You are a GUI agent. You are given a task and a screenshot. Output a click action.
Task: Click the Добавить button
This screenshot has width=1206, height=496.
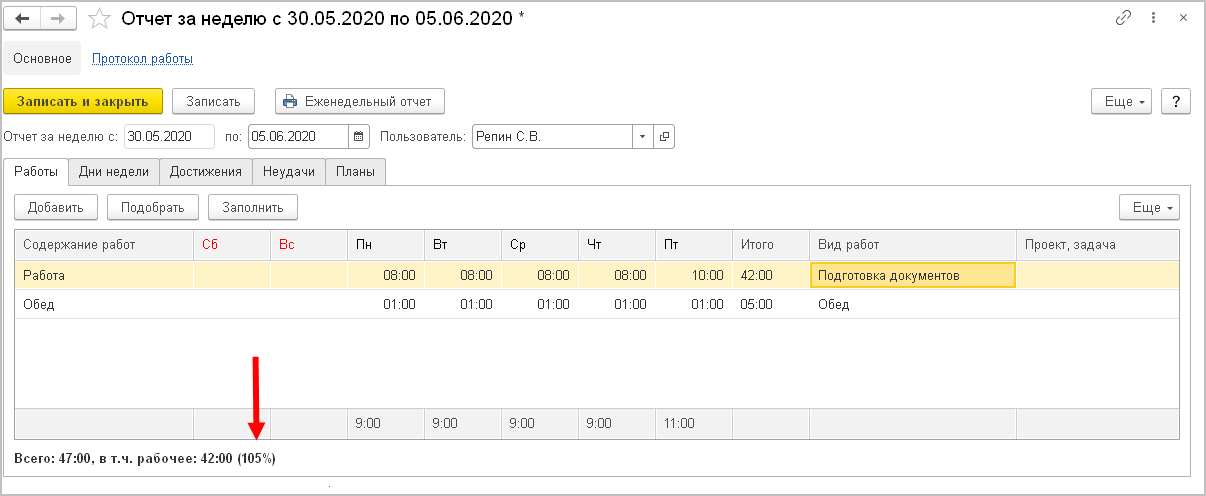coord(55,207)
